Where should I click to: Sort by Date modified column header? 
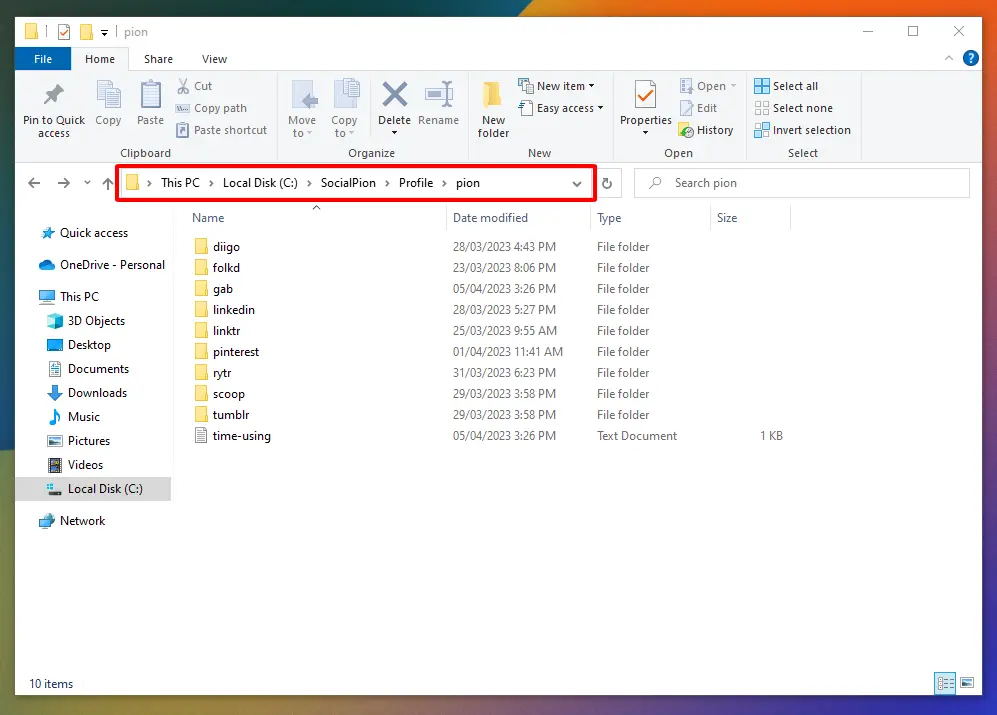(x=518, y=218)
